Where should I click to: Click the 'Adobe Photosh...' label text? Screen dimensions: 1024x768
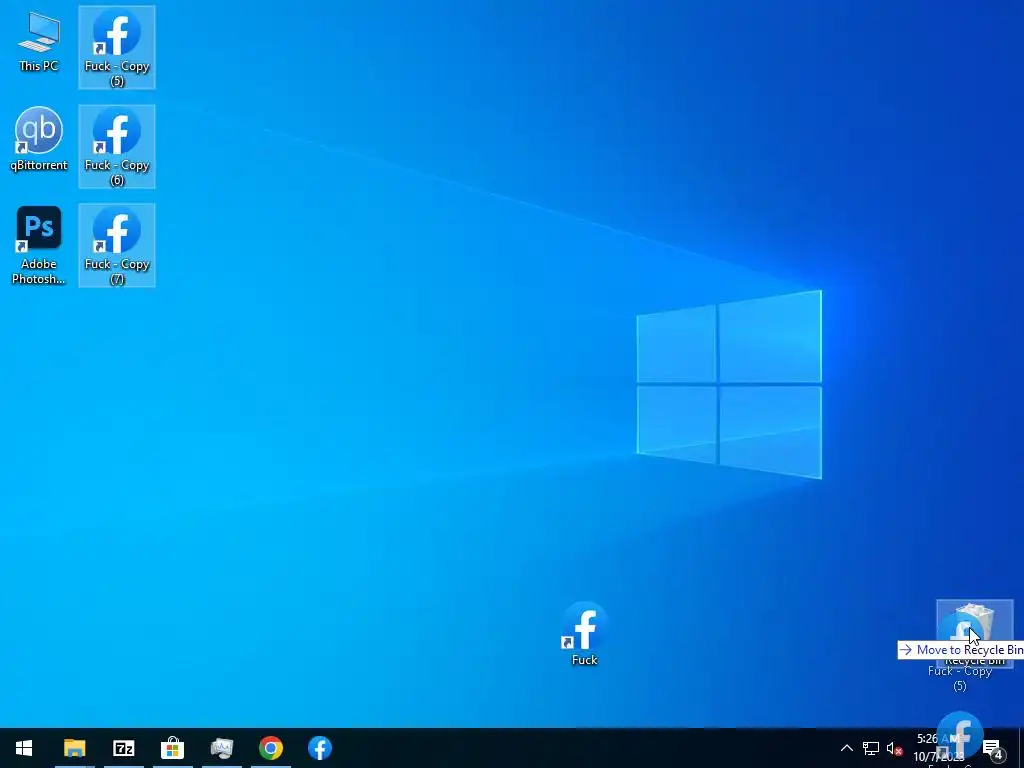tap(39, 272)
